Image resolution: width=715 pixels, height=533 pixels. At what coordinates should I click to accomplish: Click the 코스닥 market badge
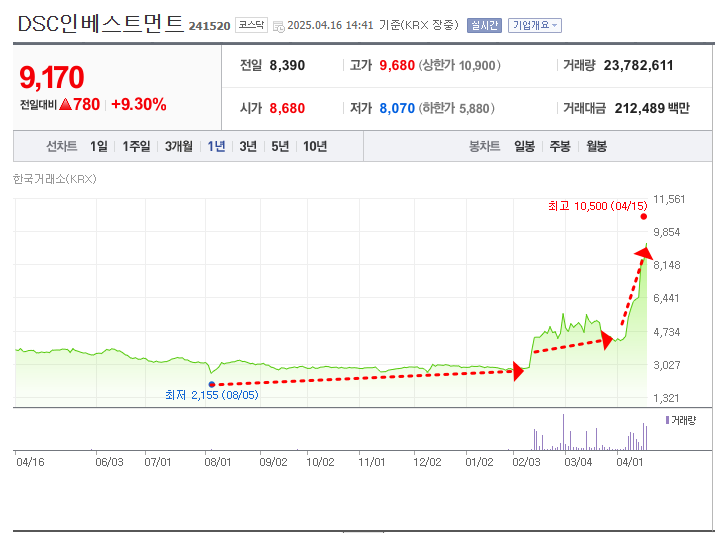coord(251,25)
